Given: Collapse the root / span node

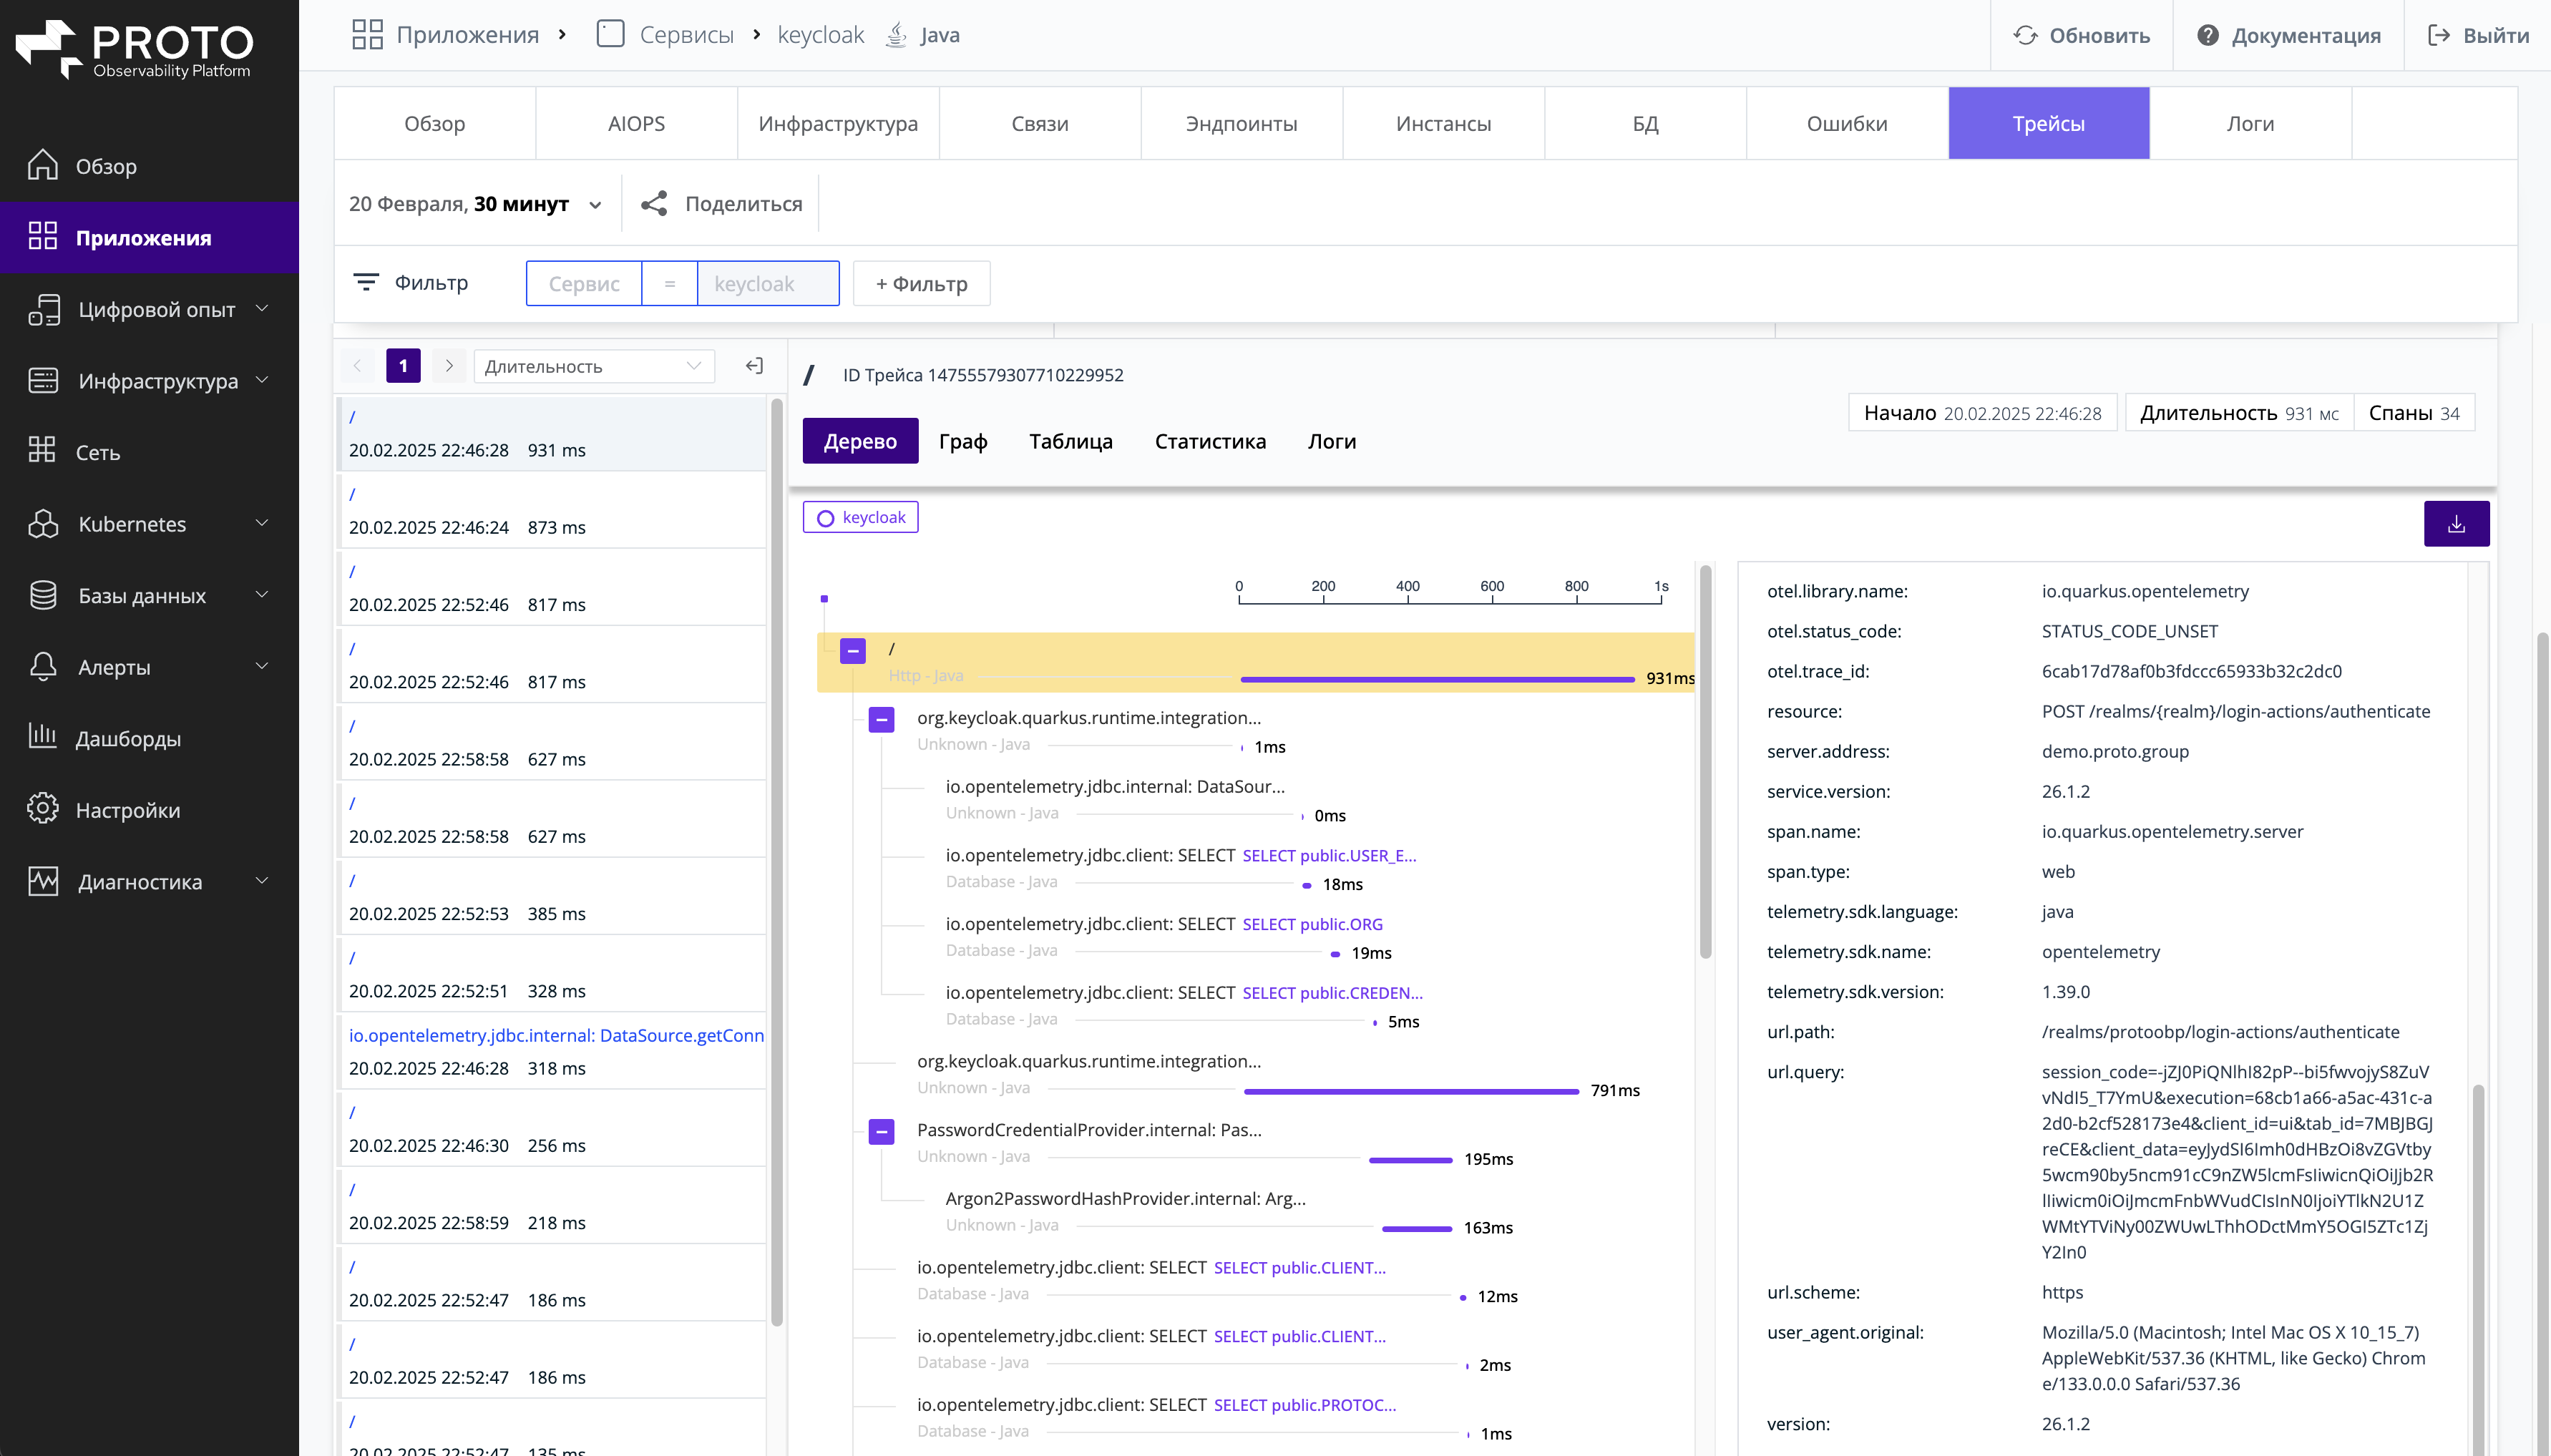Looking at the screenshot, I should point(852,651).
